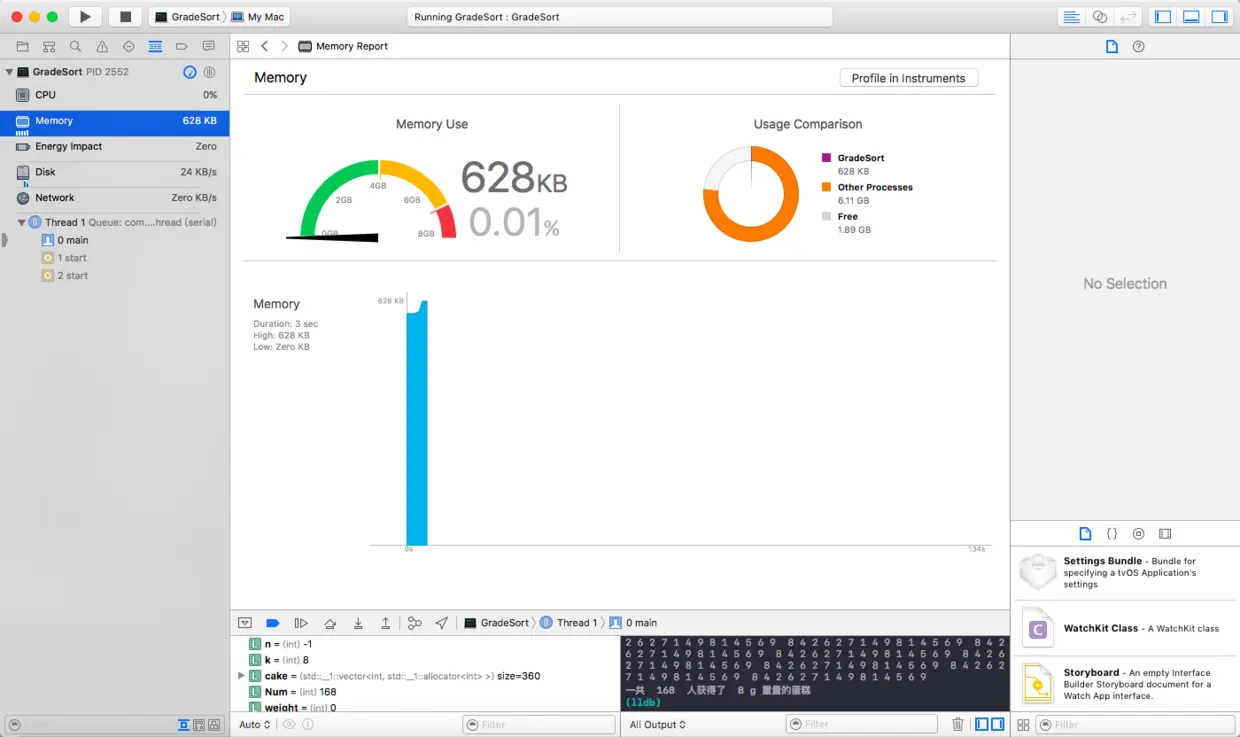This screenshot has width=1240, height=737.
Task: Go back using the left chevron
Action: (x=264, y=46)
